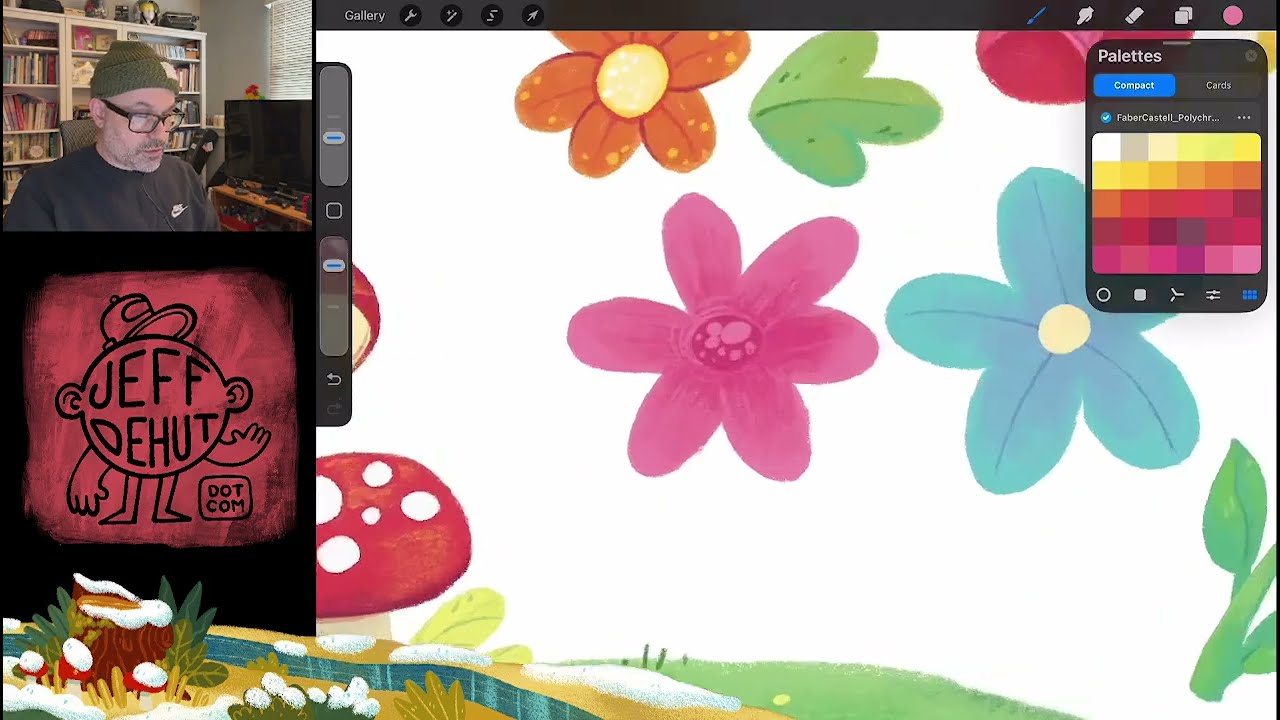Open the FaberCastell palette three-dot menu
This screenshot has width=1280, height=720.
coord(1244,118)
